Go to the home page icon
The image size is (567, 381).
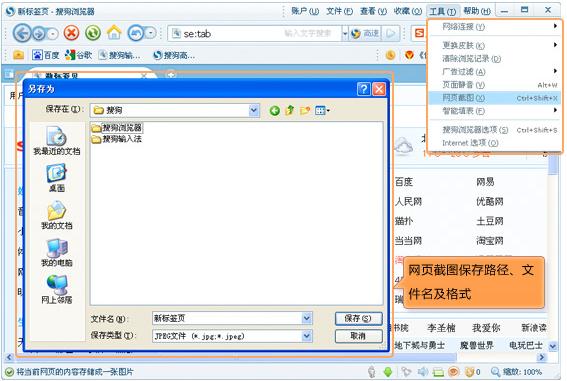tap(114, 33)
